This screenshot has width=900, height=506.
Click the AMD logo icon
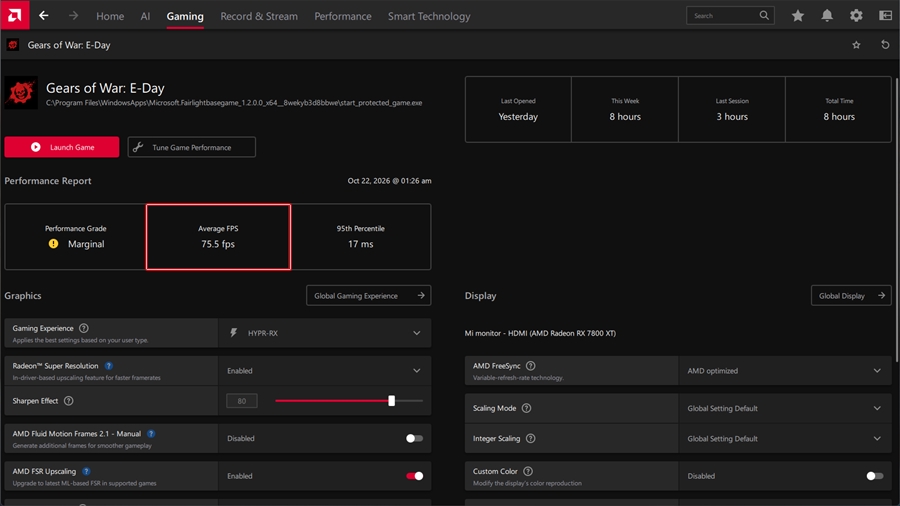pos(14,15)
